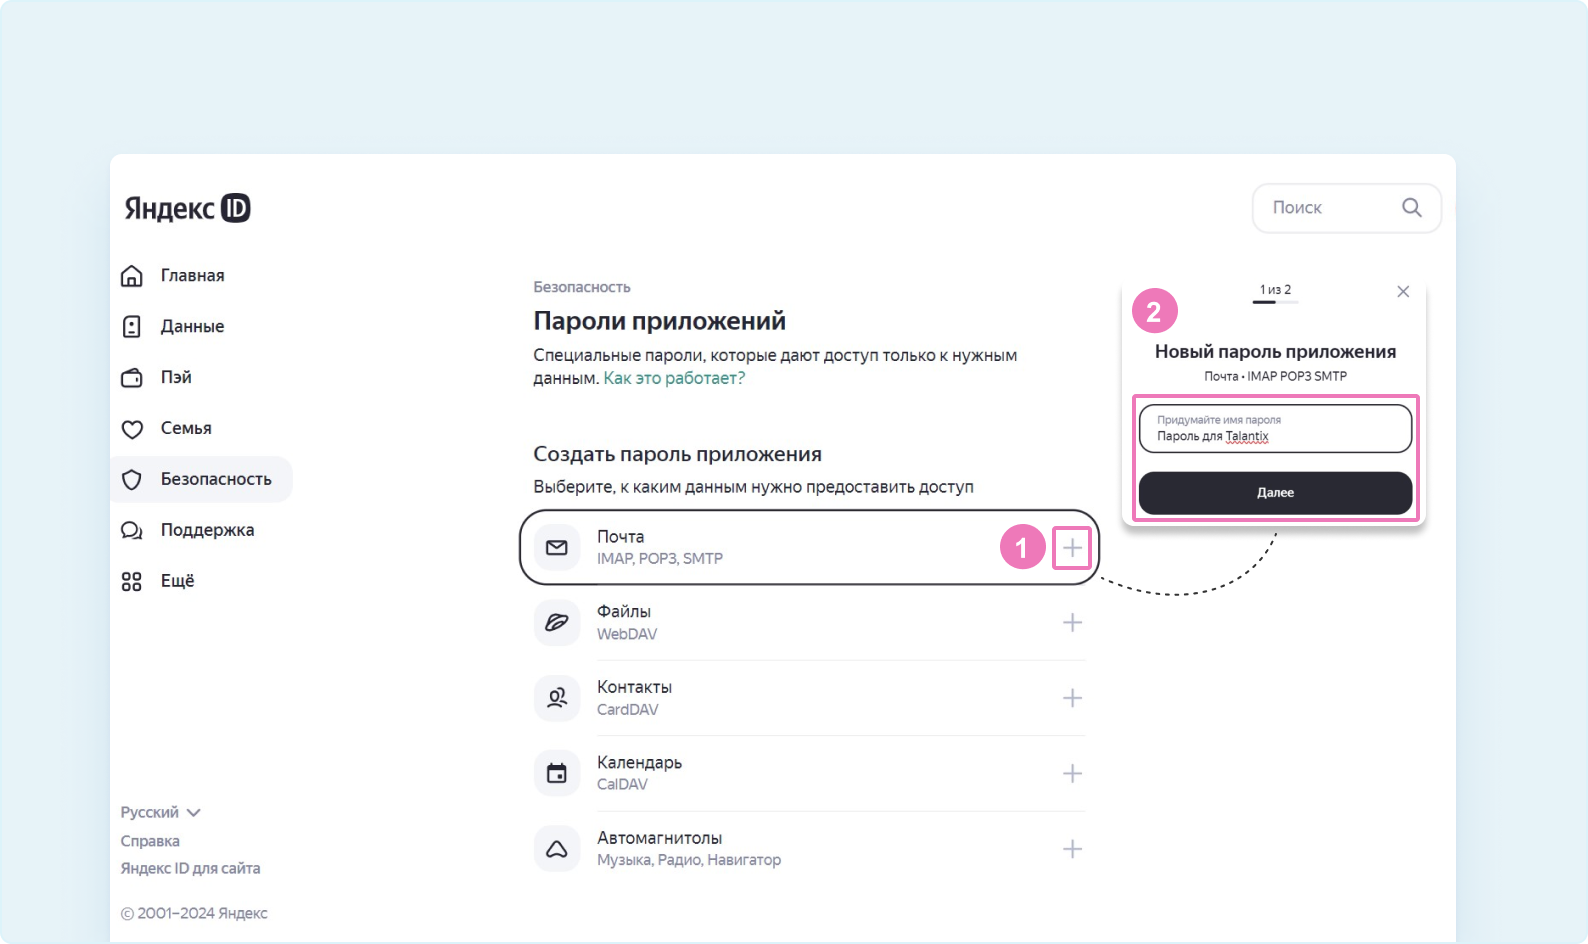Click the home icon next to Главная
1588x944 pixels.
coord(132,276)
